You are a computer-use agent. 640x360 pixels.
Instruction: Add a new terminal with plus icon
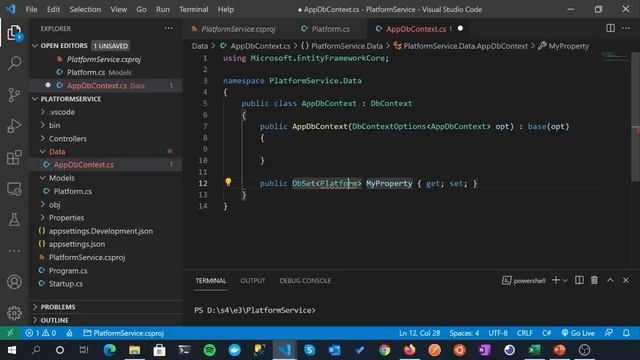[556, 280]
